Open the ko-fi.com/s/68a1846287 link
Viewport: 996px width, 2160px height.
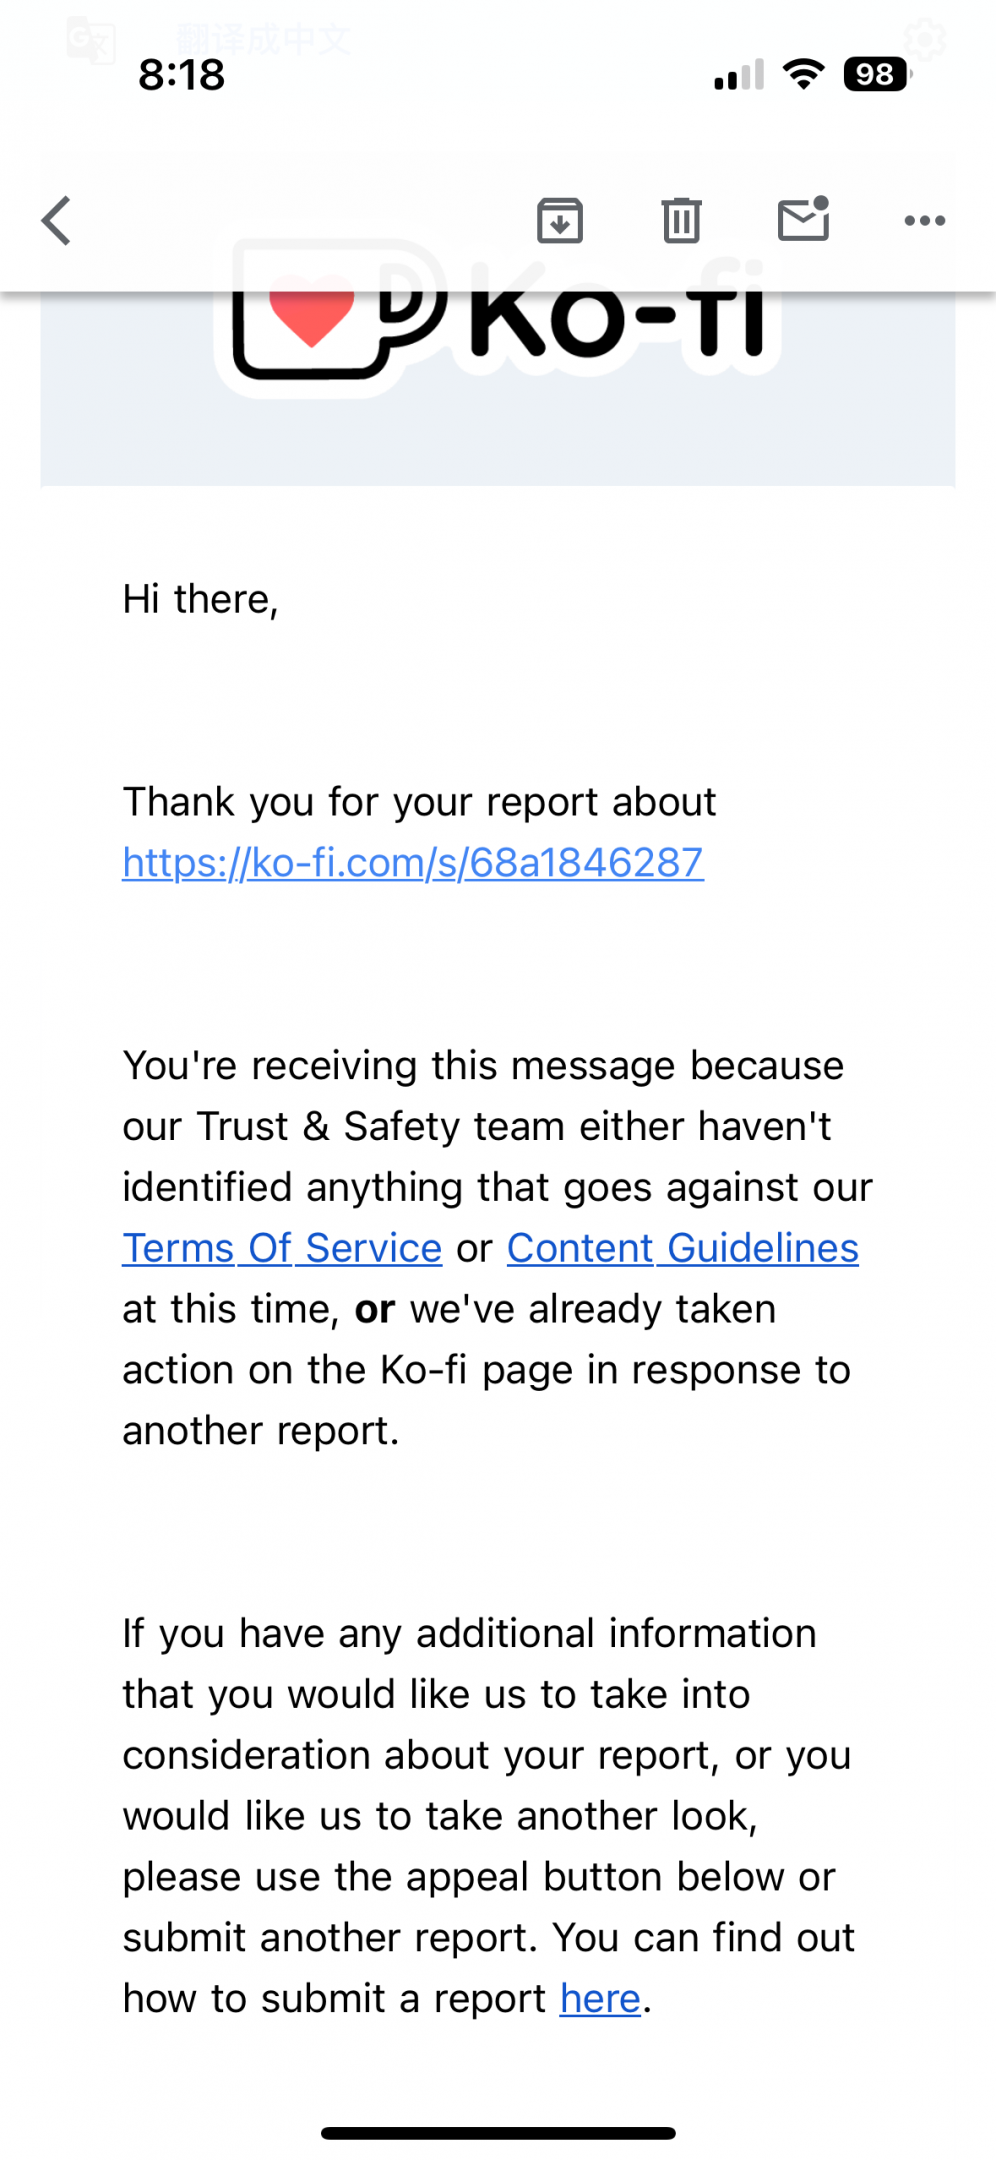point(413,863)
